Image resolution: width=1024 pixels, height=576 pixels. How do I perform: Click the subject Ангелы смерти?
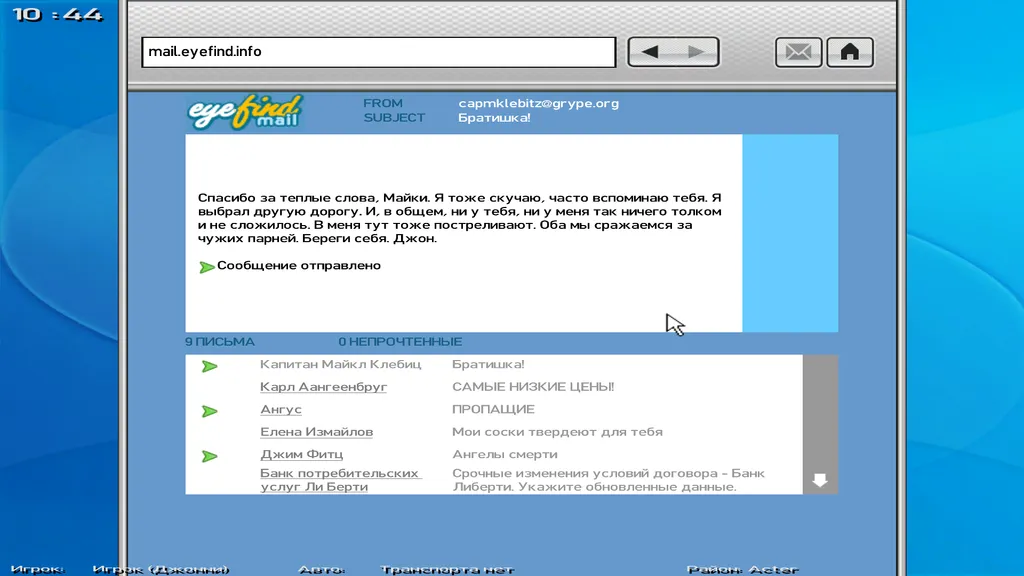click(505, 454)
